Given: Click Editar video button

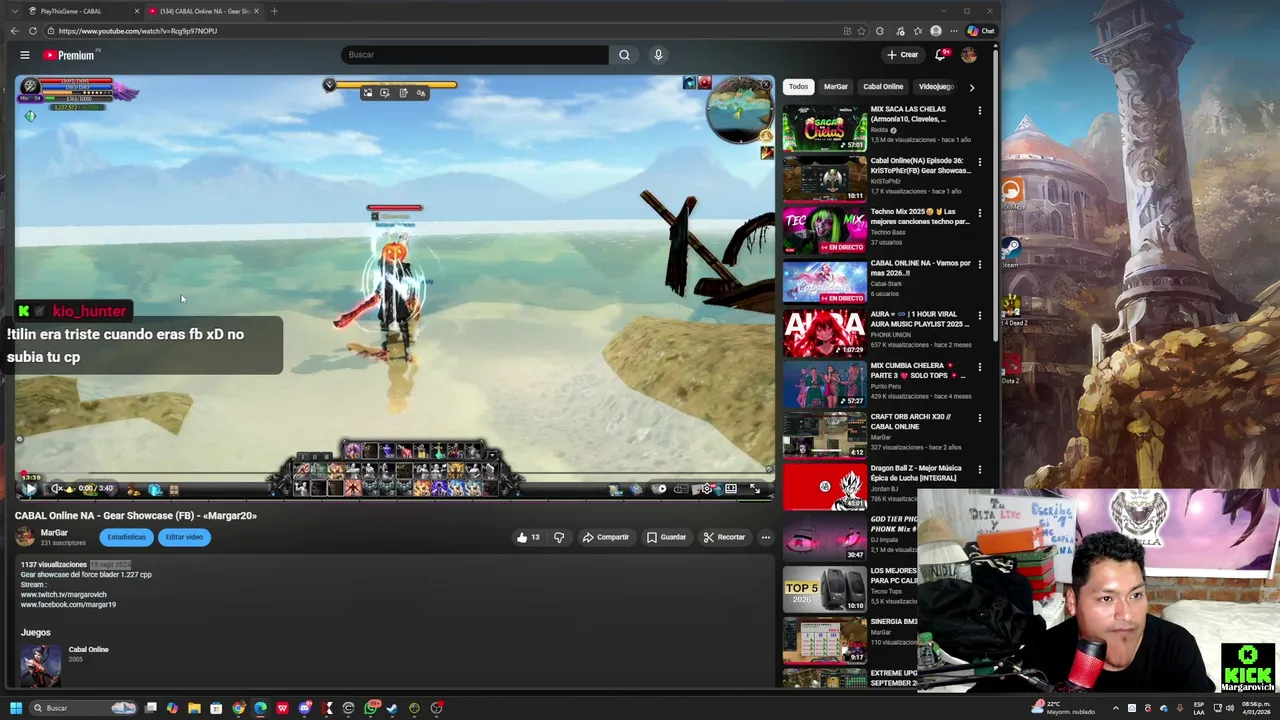Looking at the screenshot, I should [184, 537].
